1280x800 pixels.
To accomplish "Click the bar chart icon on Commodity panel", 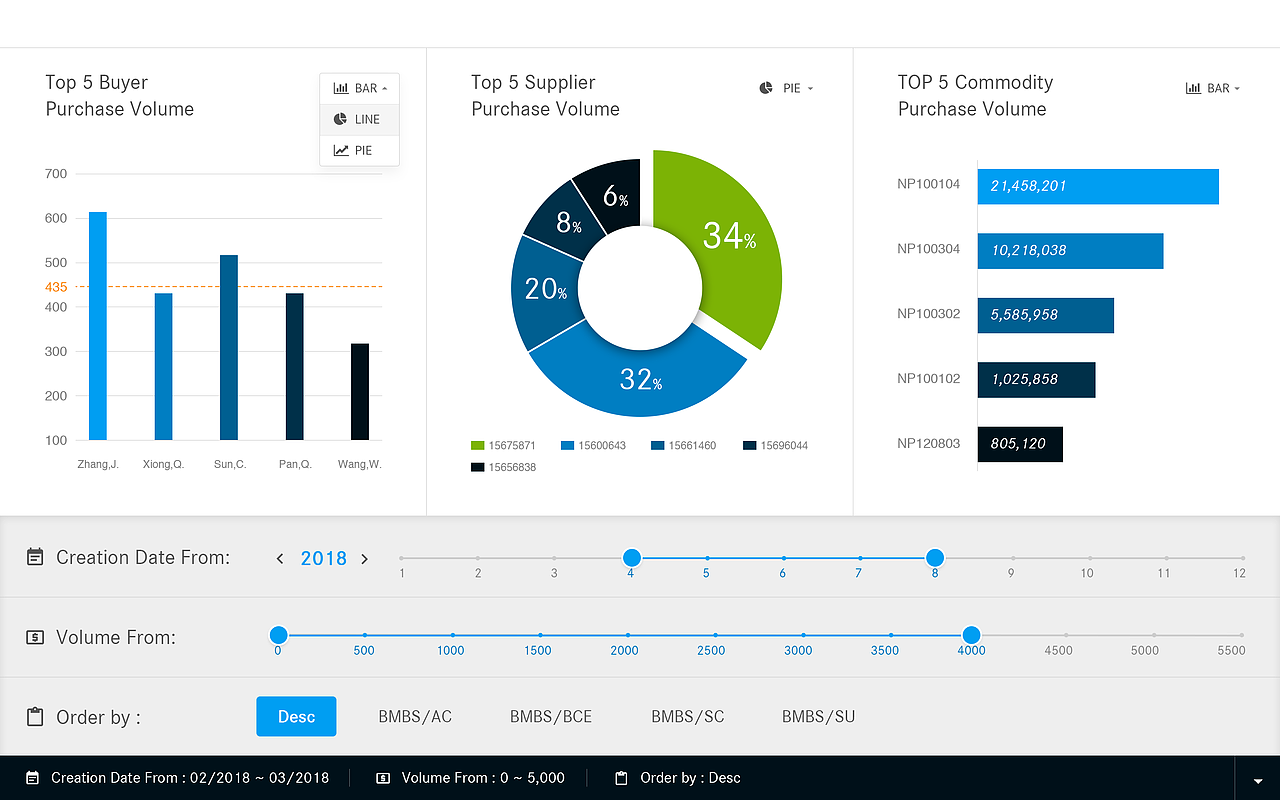I will [x=1193, y=88].
